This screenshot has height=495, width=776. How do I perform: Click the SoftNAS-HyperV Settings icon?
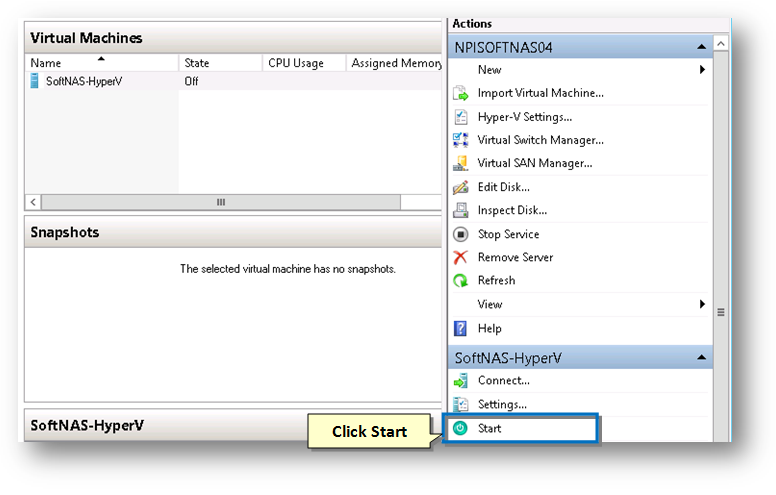coord(461,404)
